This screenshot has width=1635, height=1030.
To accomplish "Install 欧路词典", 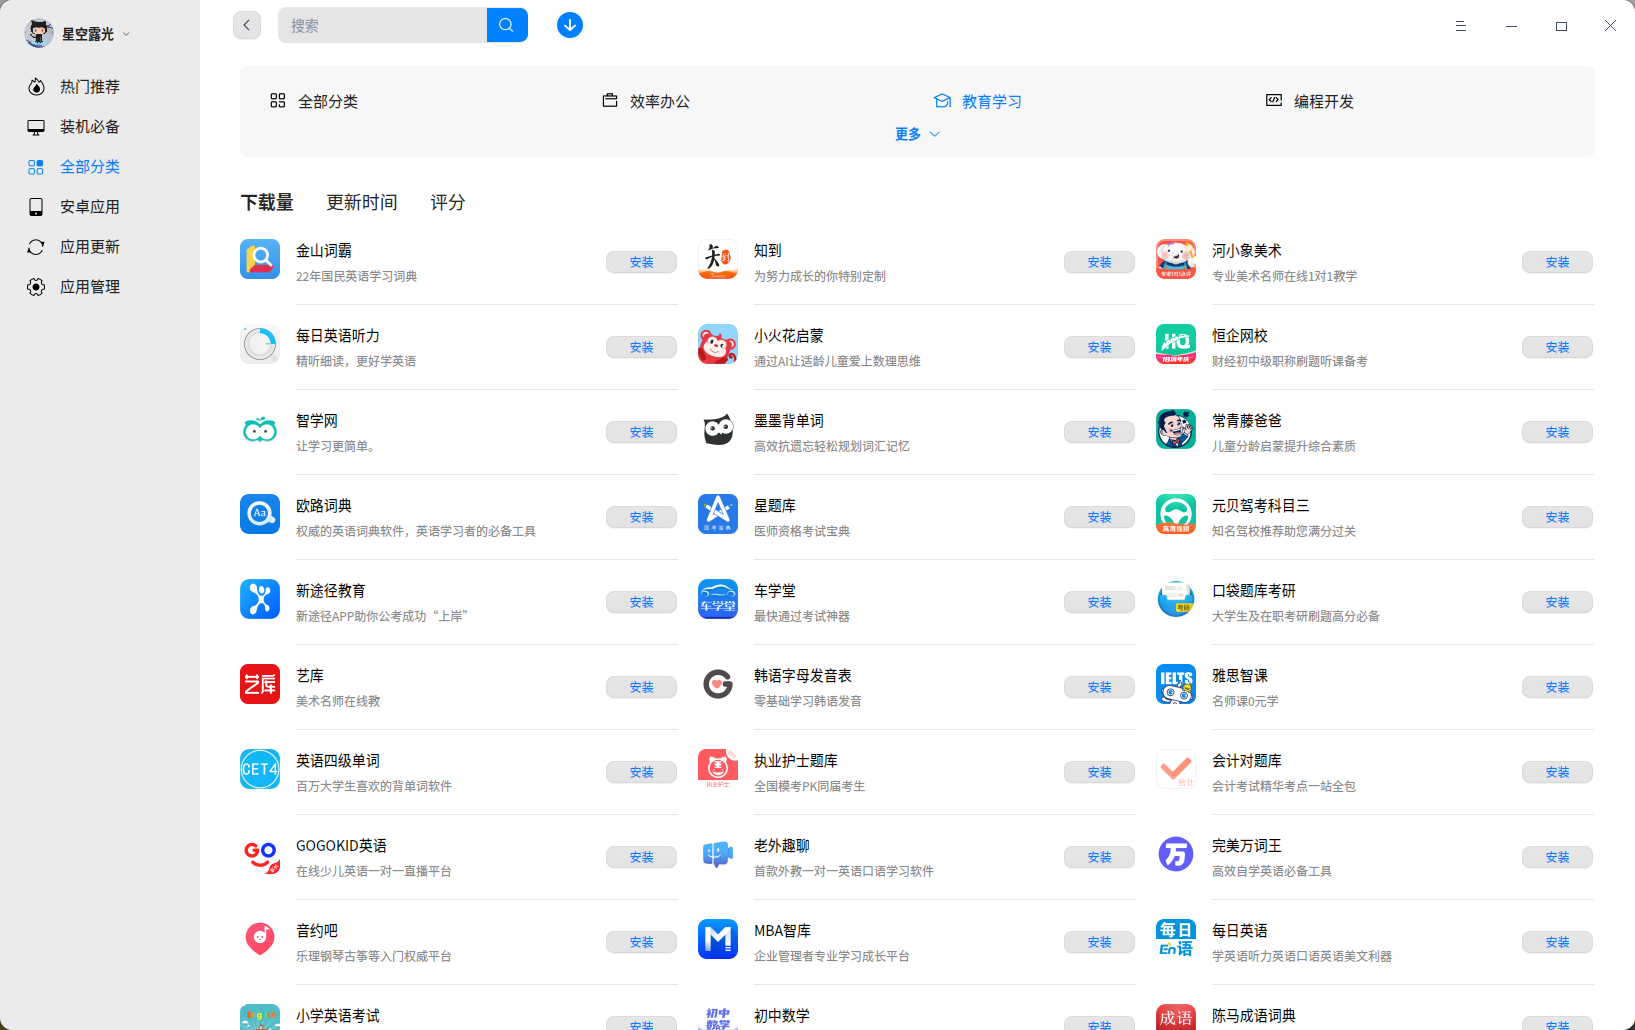I will (x=642, y=517).
